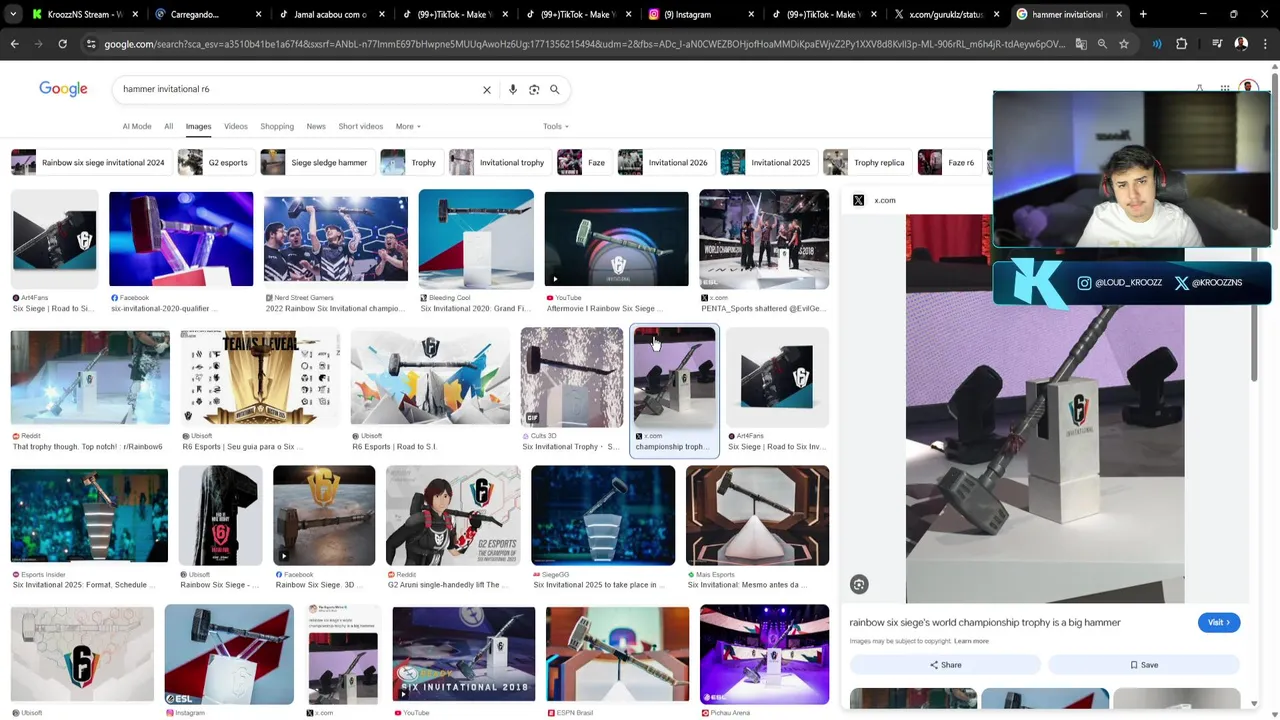Open the browser extensions puzzle icon
The height and width of the screenshot is (720, 1280).
(1182, 44)
